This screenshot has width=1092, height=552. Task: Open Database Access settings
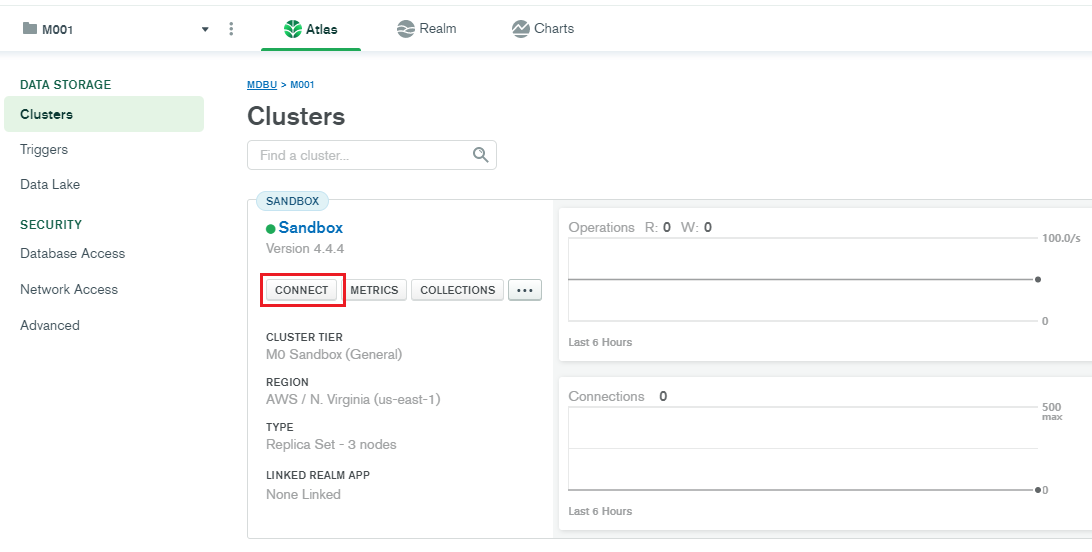tap(72, 253)
